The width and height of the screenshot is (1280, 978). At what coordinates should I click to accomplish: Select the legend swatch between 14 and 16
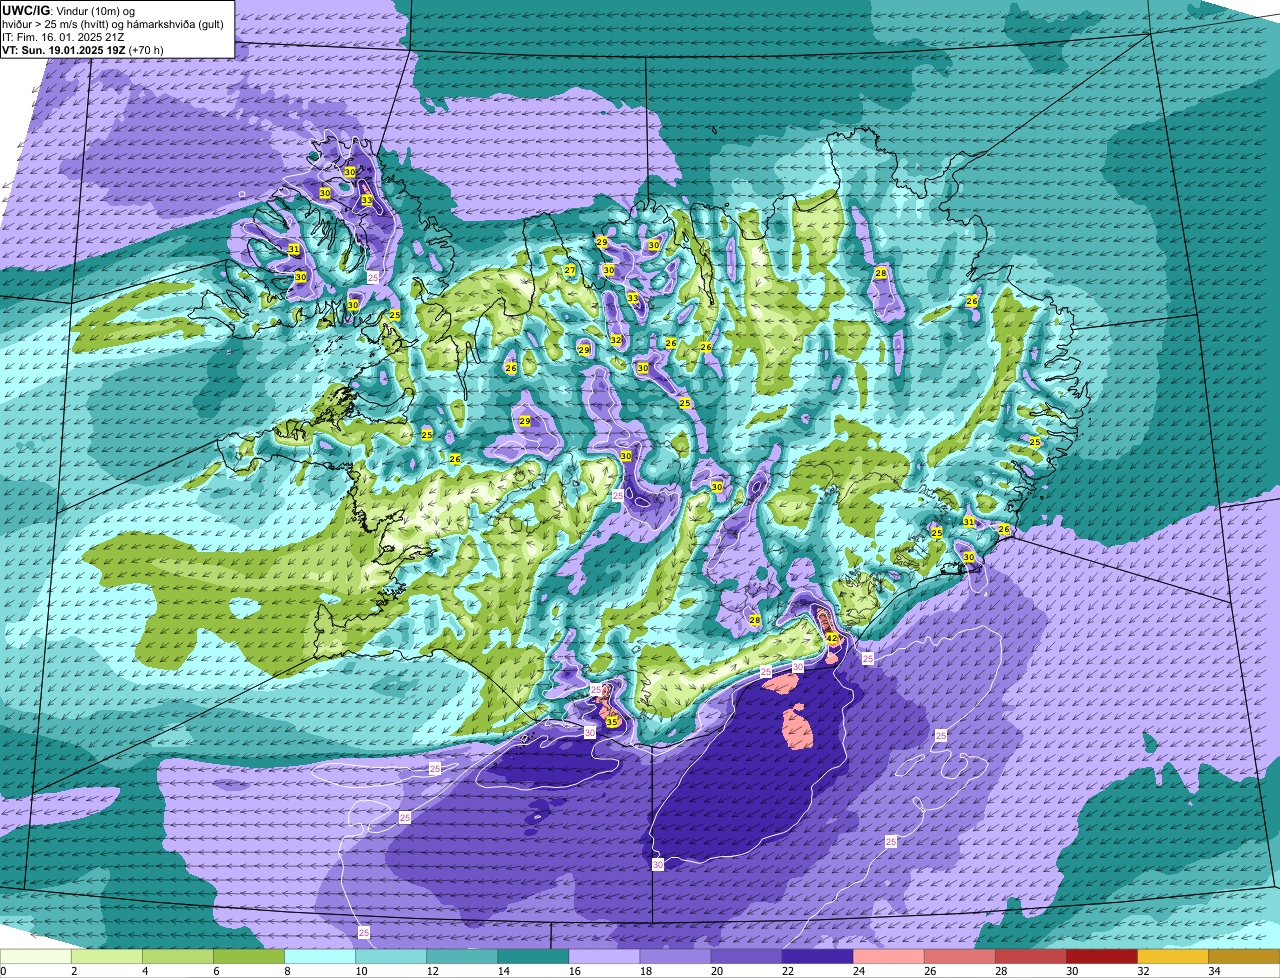point(533,956)
